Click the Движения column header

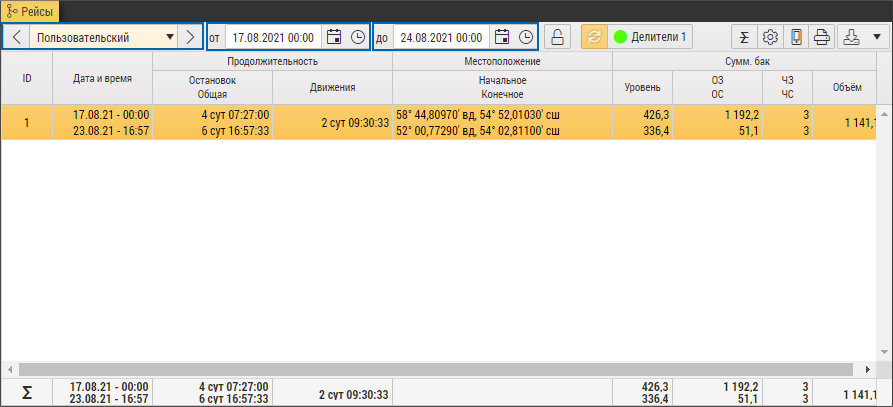pos(333,87)
